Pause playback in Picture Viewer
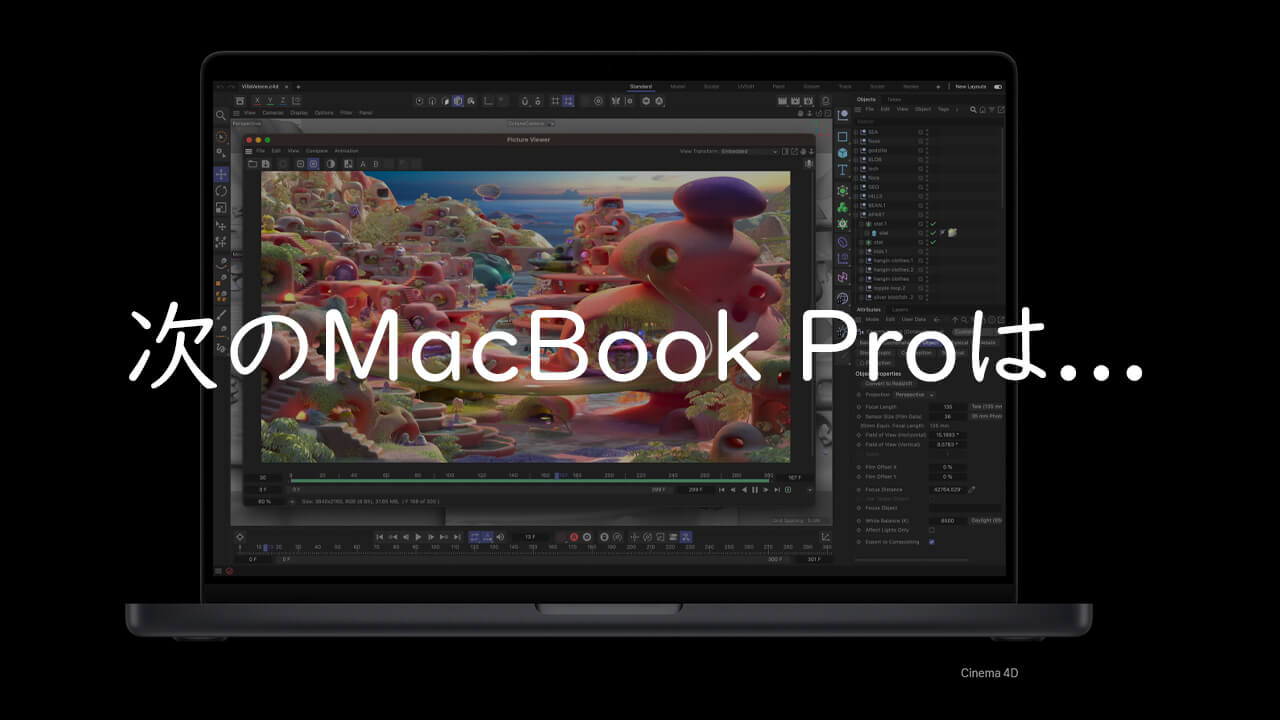 (x=755, y=490)
